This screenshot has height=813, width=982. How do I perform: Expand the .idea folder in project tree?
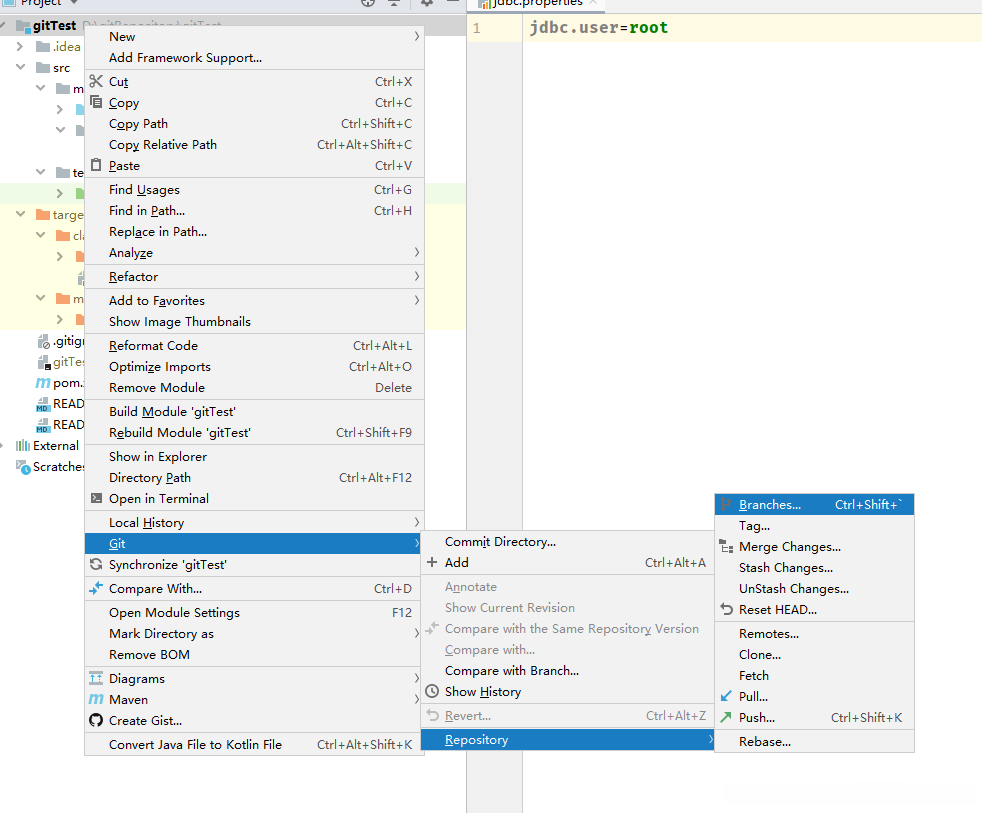[19, 46]
